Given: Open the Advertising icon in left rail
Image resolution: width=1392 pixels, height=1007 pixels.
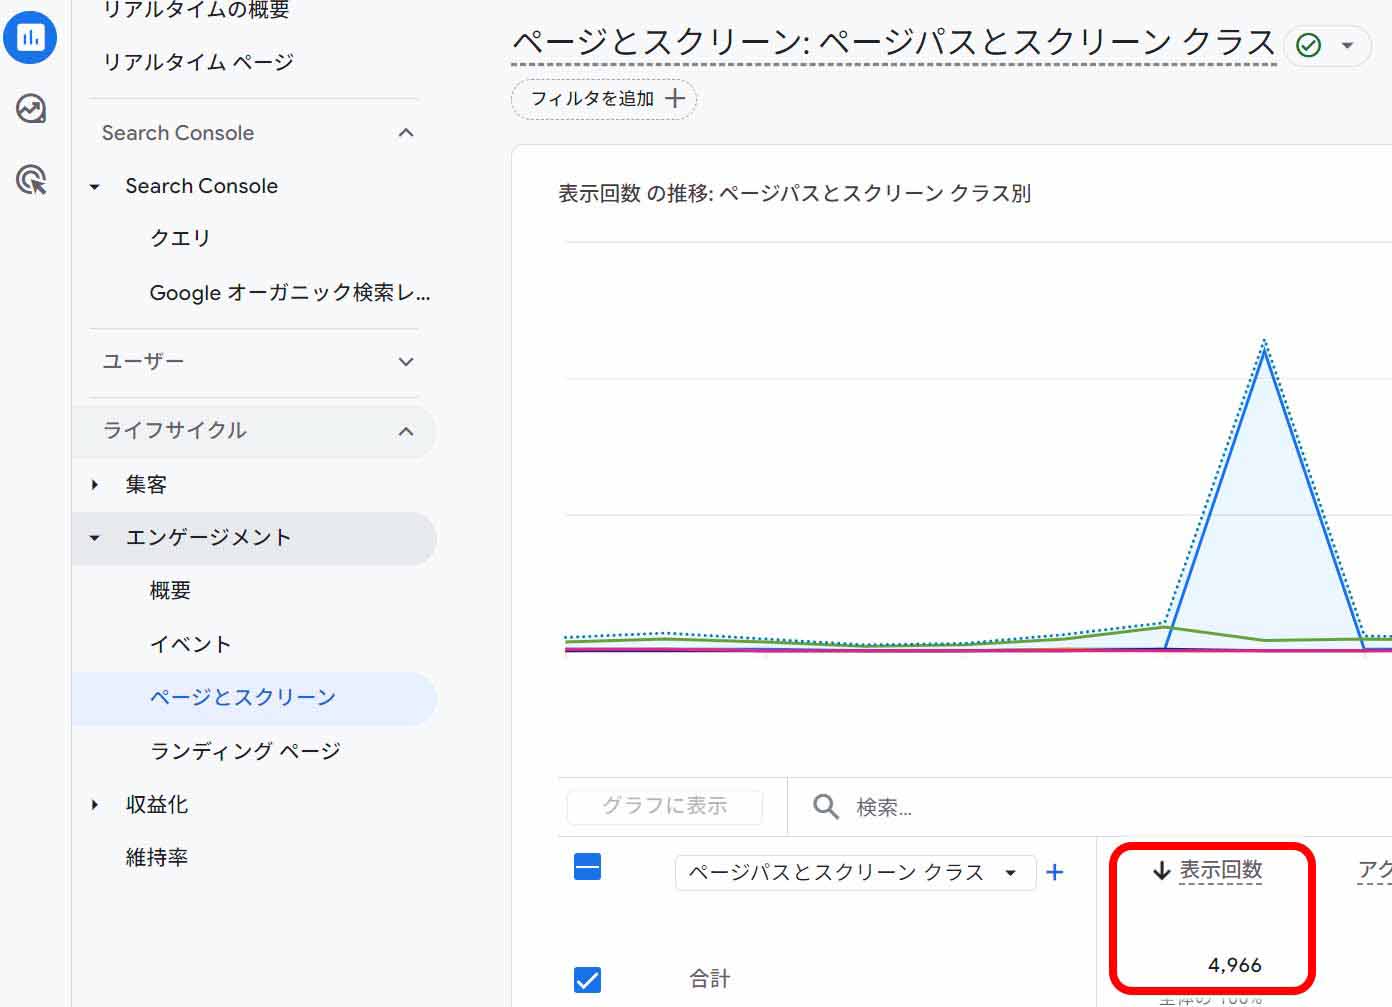Looking at the screenshot, I should (x=31, y=180).
